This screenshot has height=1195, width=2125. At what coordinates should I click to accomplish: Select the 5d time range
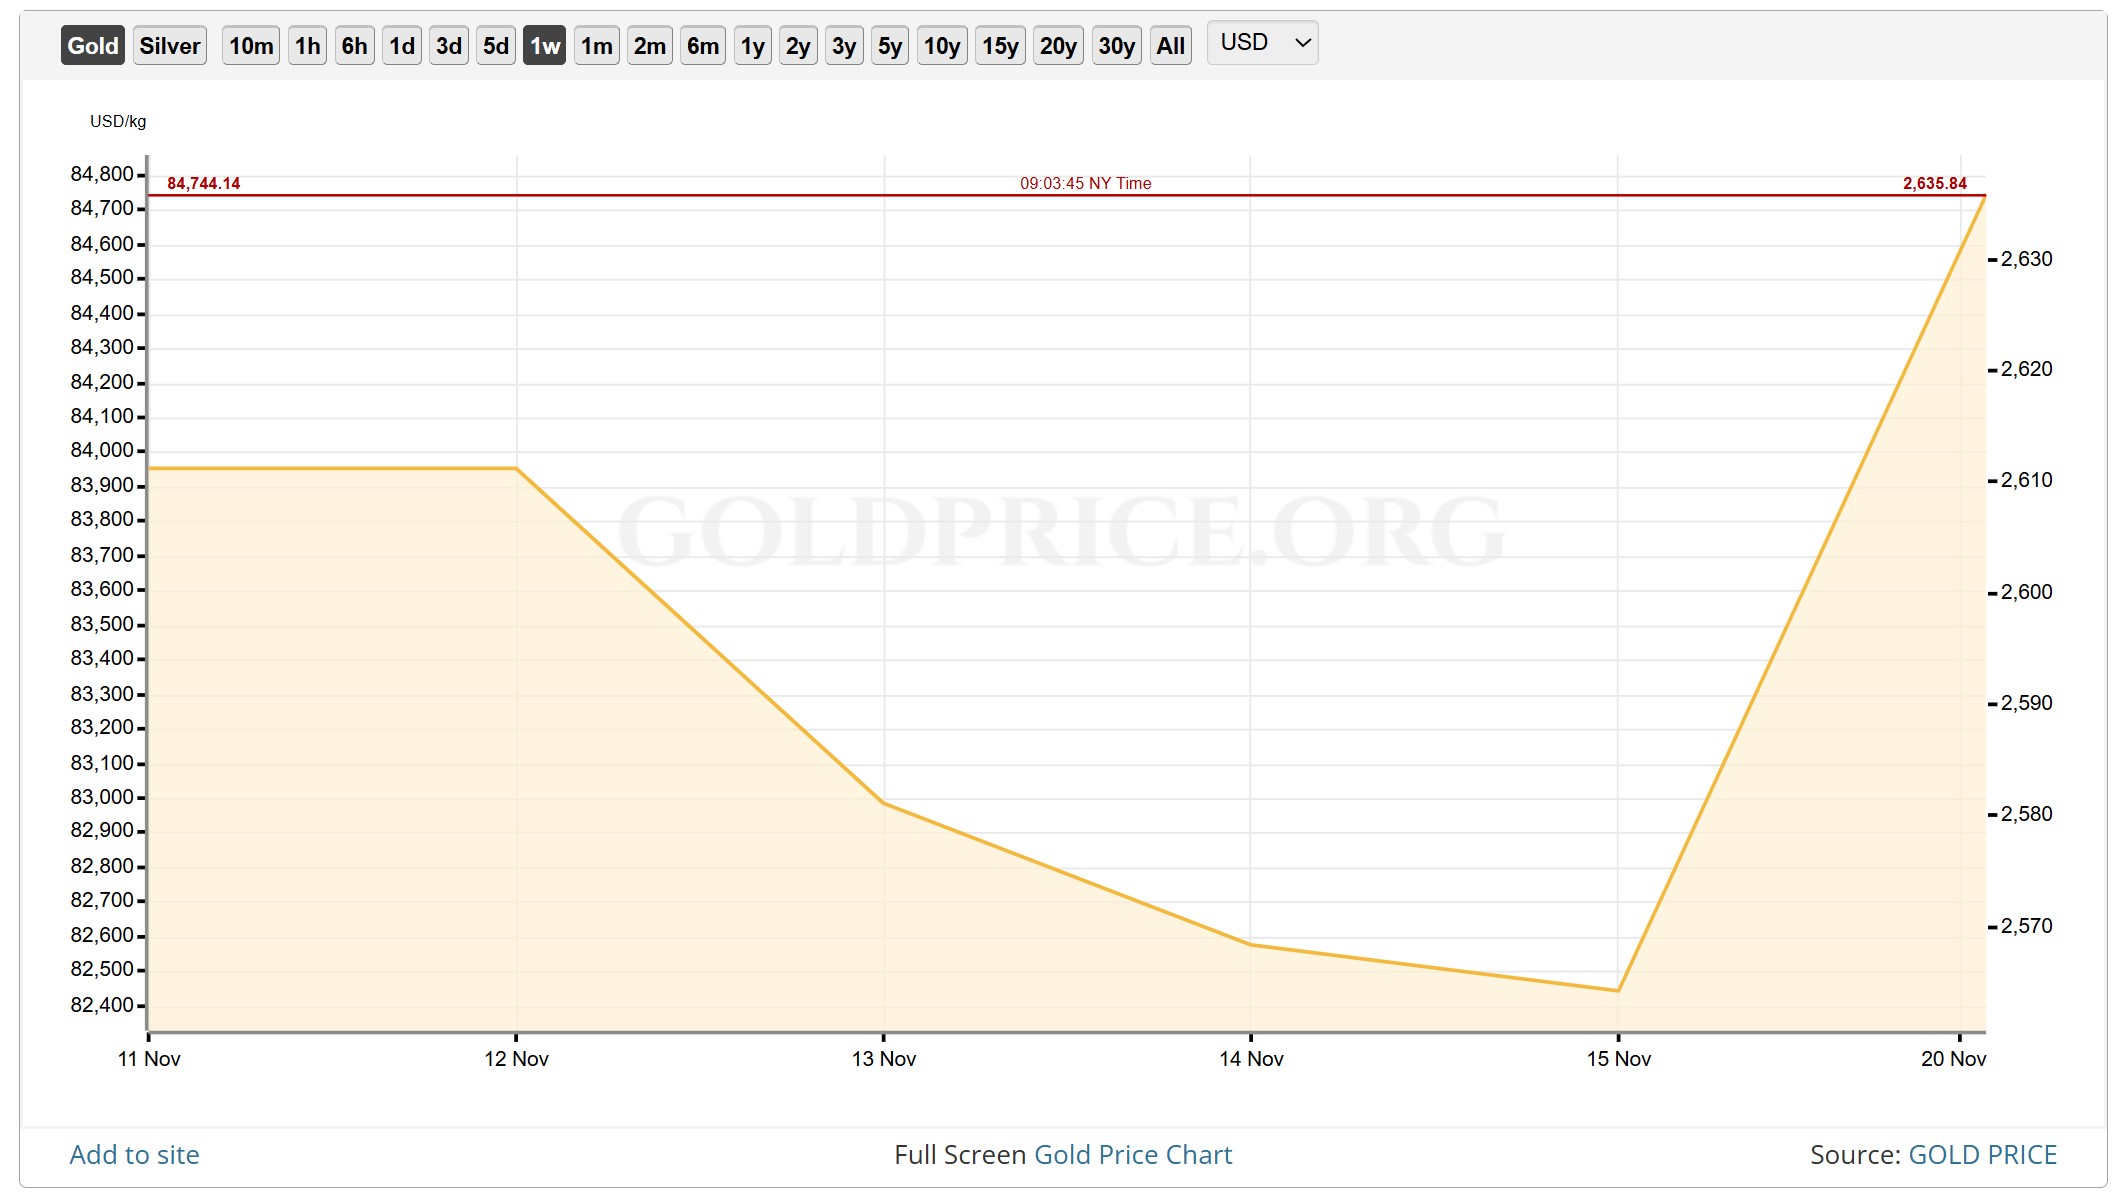pyautogui.click(x=496, y=46)
